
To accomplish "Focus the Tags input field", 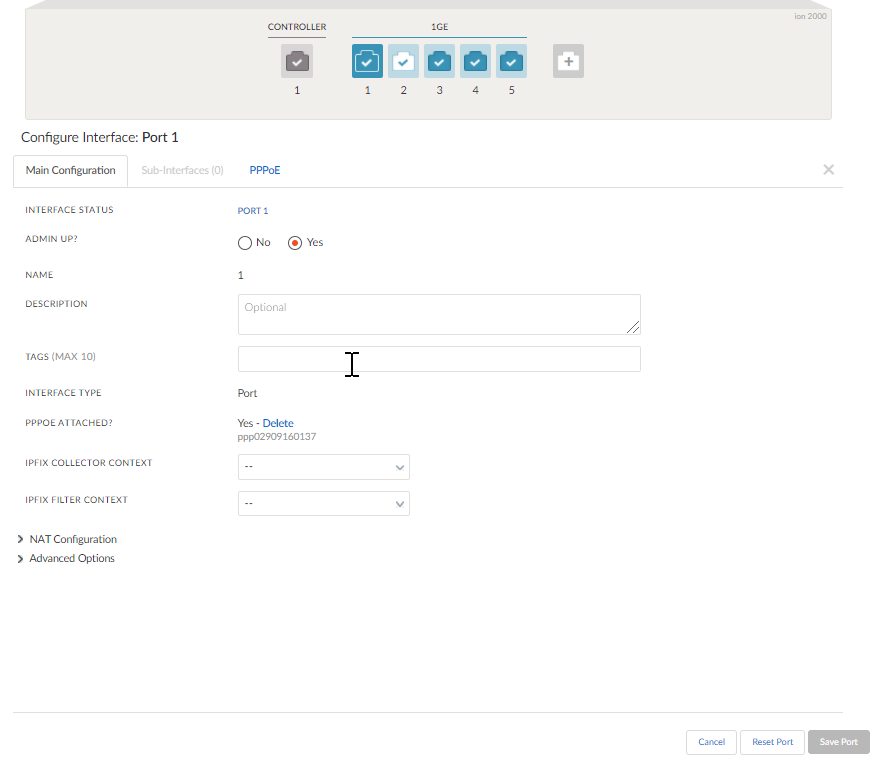I will [439, 359].
